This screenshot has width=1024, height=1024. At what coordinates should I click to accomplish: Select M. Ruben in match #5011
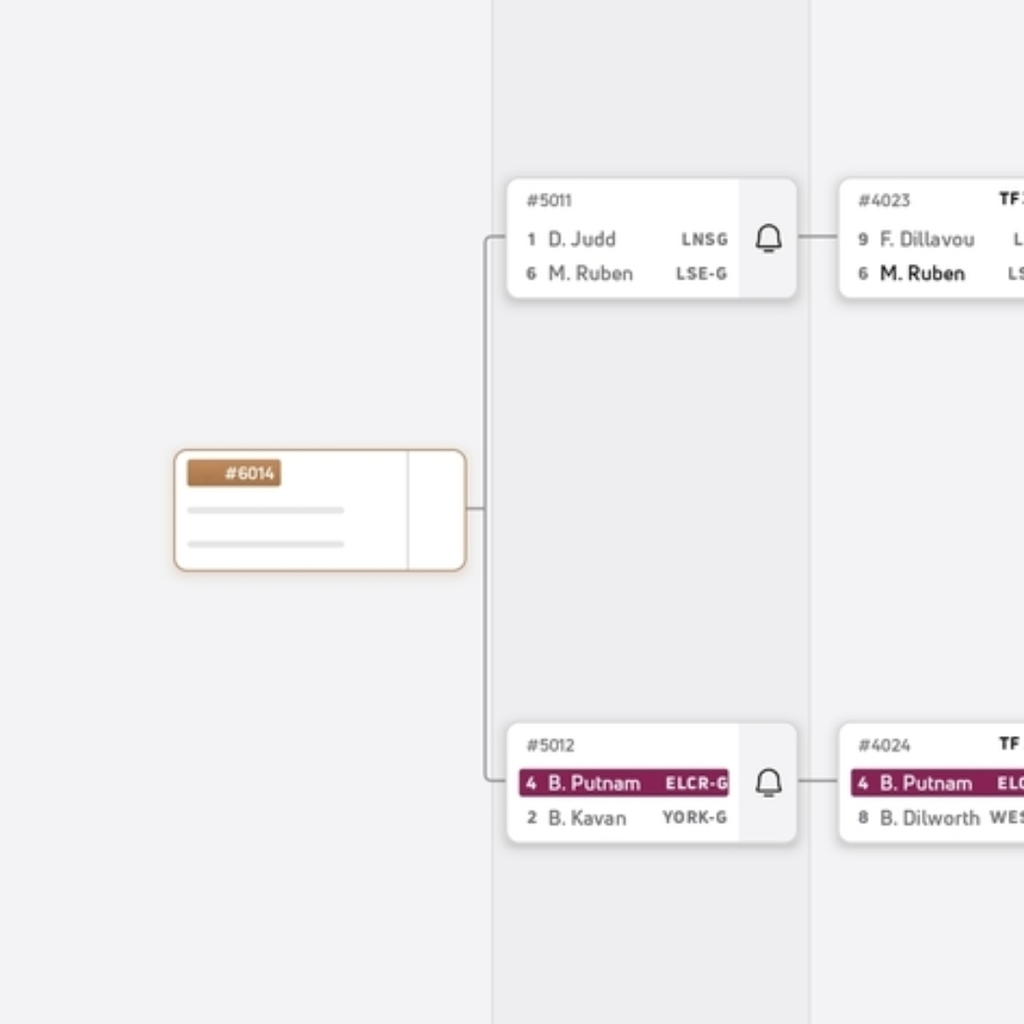590,273
